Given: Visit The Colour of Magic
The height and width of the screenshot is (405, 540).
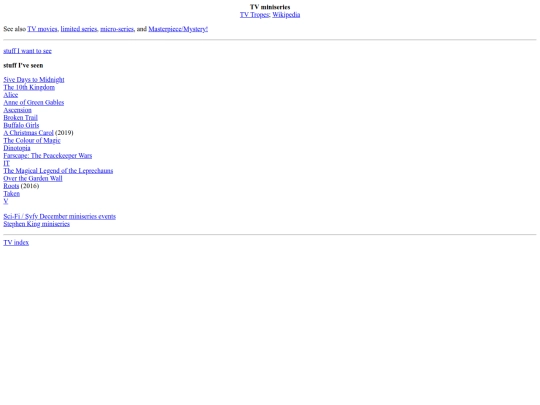Looking at the screenshot, I should [x=32, y=141].
